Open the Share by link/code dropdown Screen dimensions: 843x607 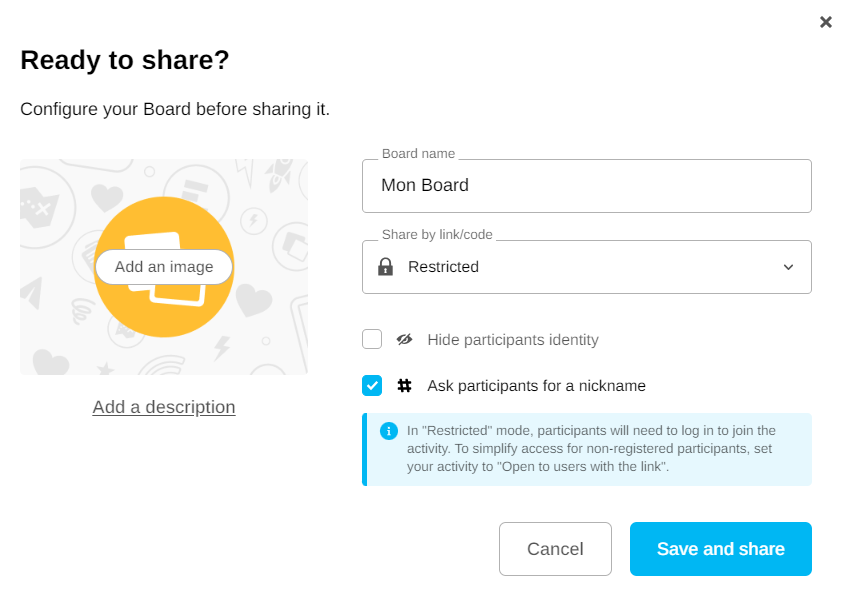(x=586, y=267)
